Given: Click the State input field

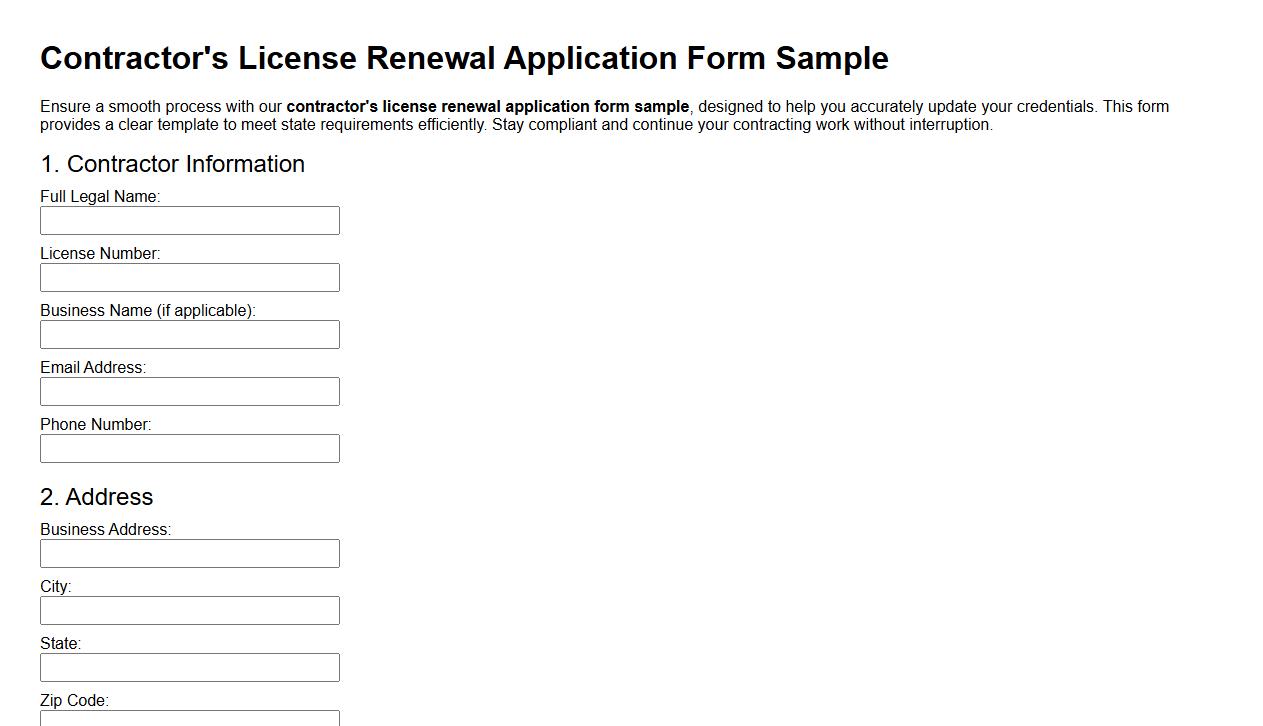Looking at the screenshot, I should pyautogui.click(x=189, y=667).
